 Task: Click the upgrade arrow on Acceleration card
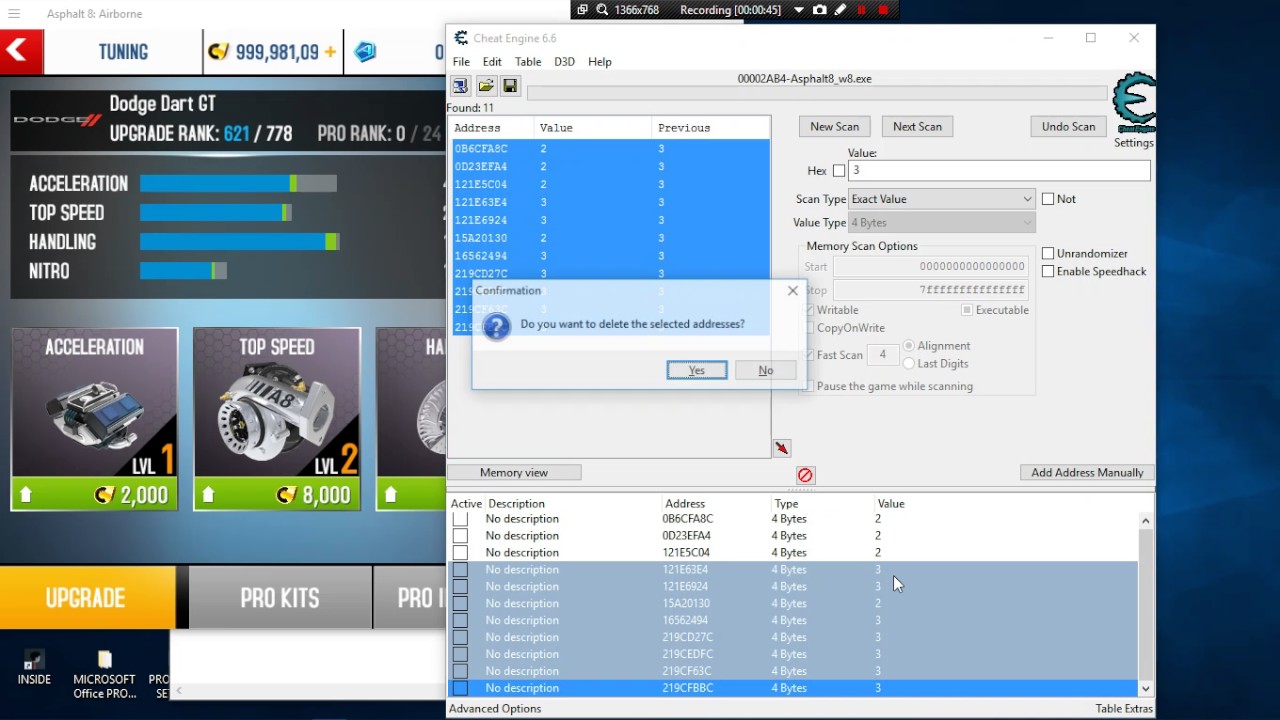pyautogui.click(x=26, y=495)
